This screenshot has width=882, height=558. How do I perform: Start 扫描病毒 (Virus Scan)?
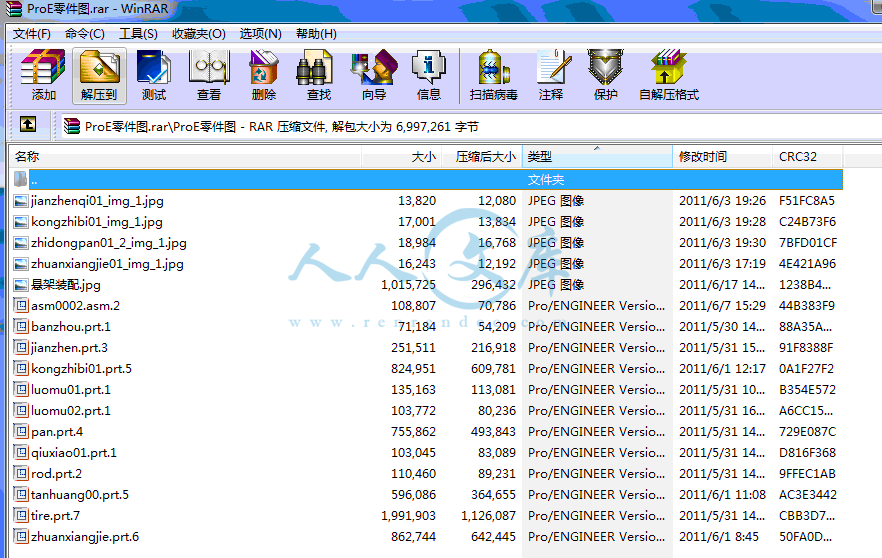point(494,75)
